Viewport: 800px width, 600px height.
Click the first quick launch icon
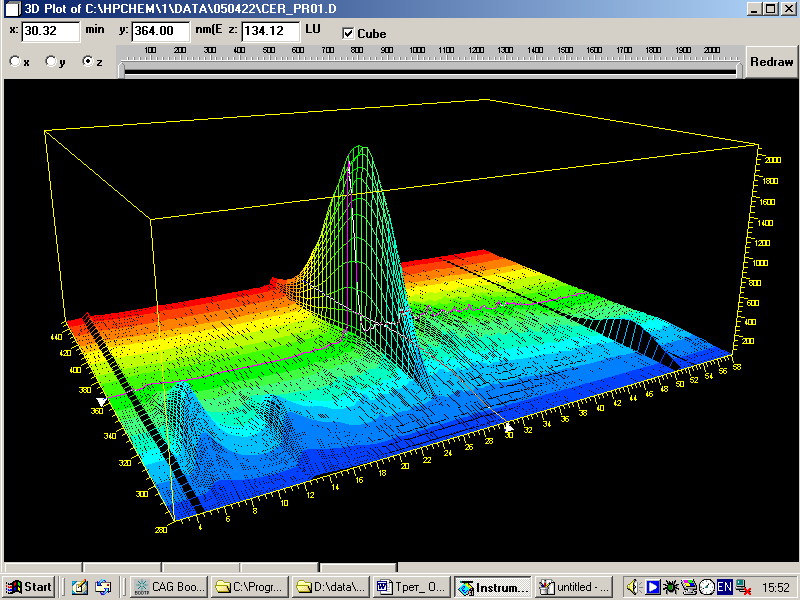tap(79, 587)
